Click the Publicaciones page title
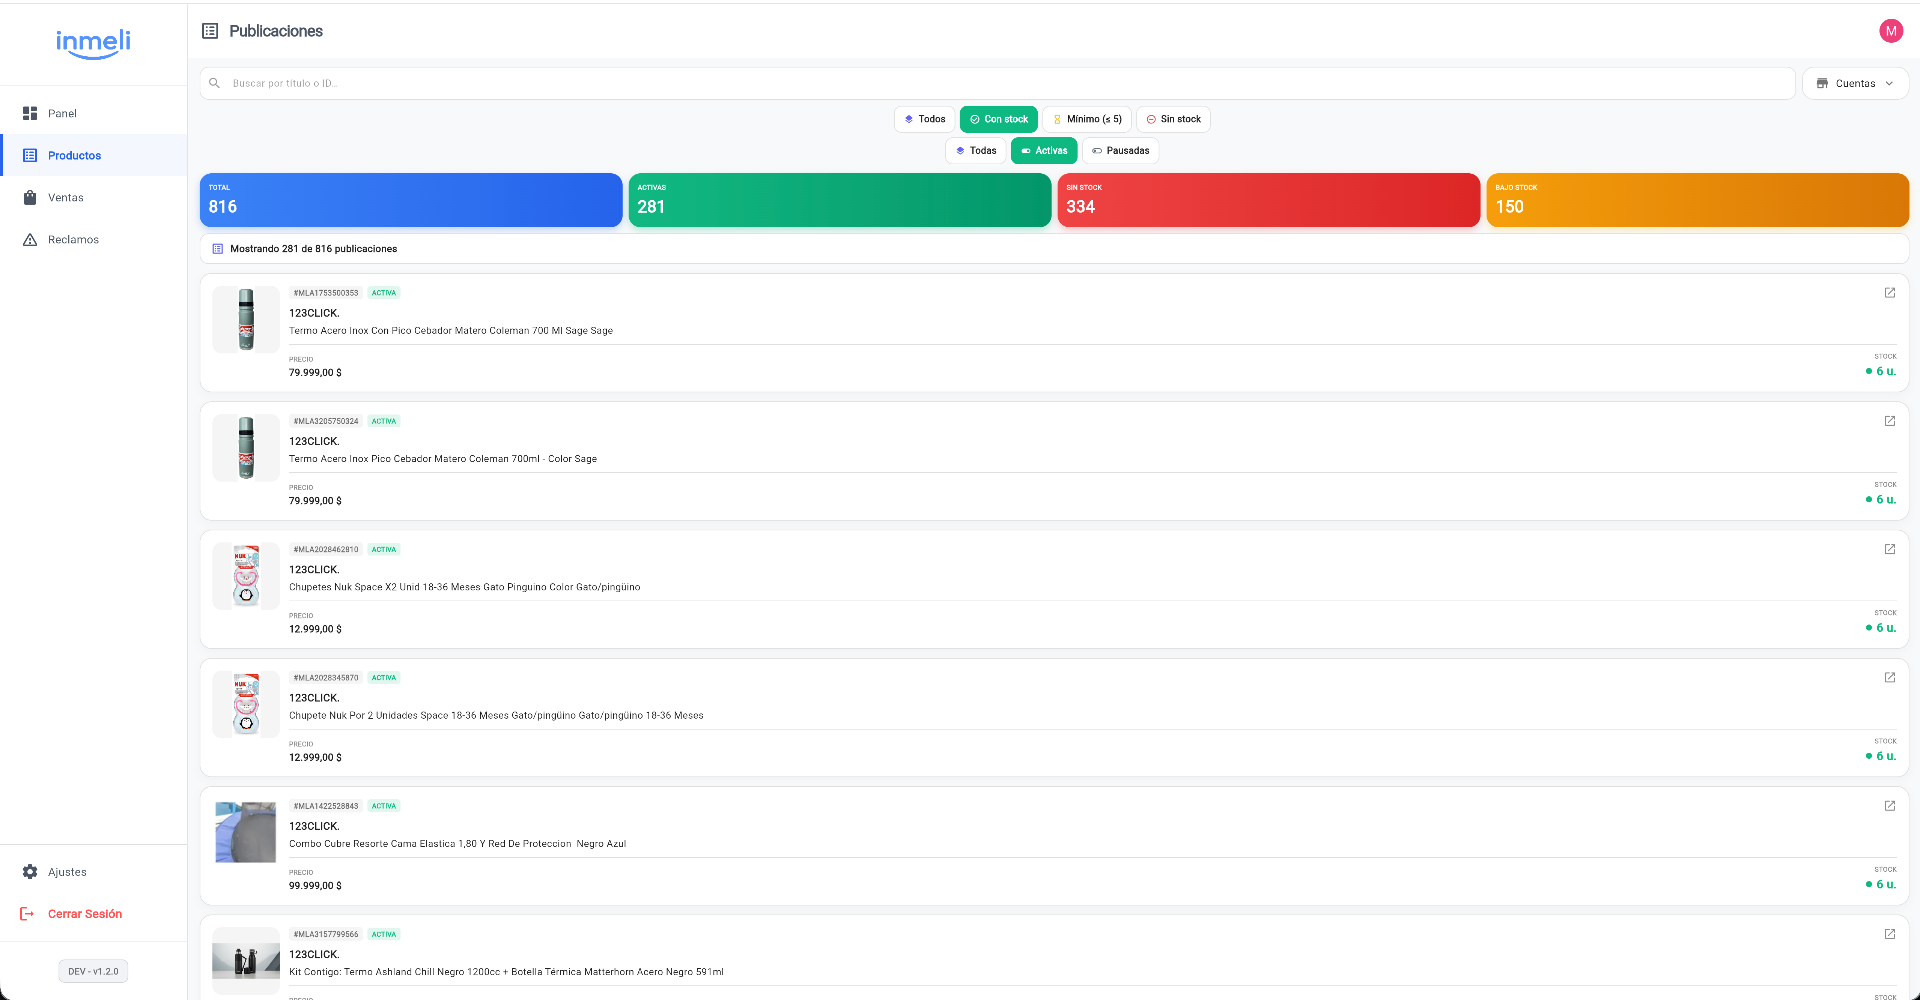This screenshot has height=1000, width=1920. click(276, 31)
